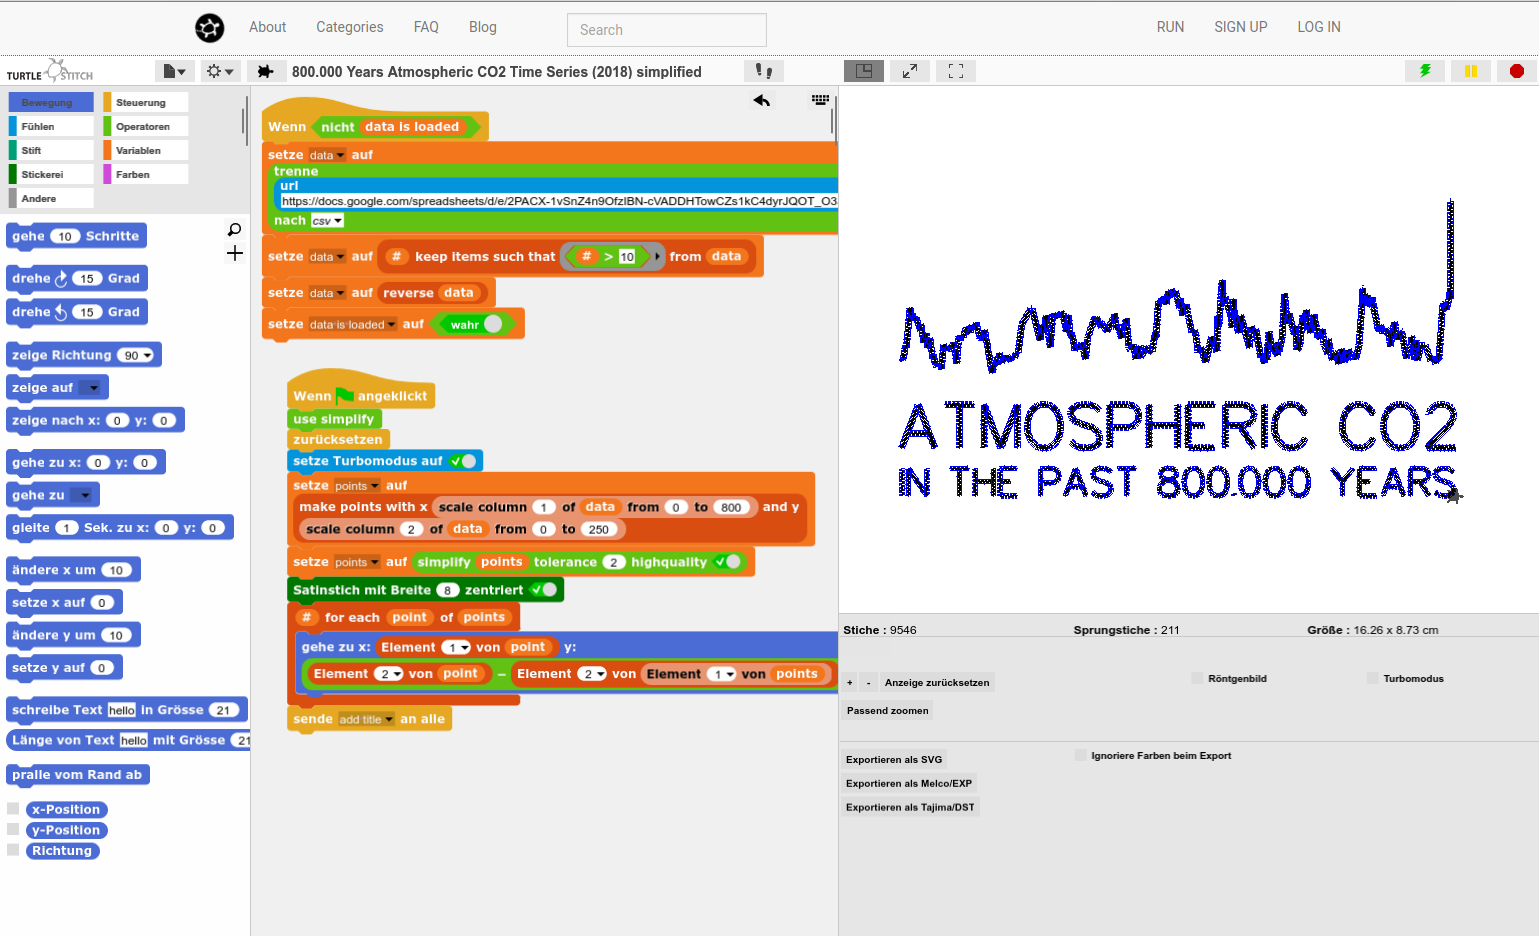
Task: Click the plus icon to make a block
Action: coord(235,253)
